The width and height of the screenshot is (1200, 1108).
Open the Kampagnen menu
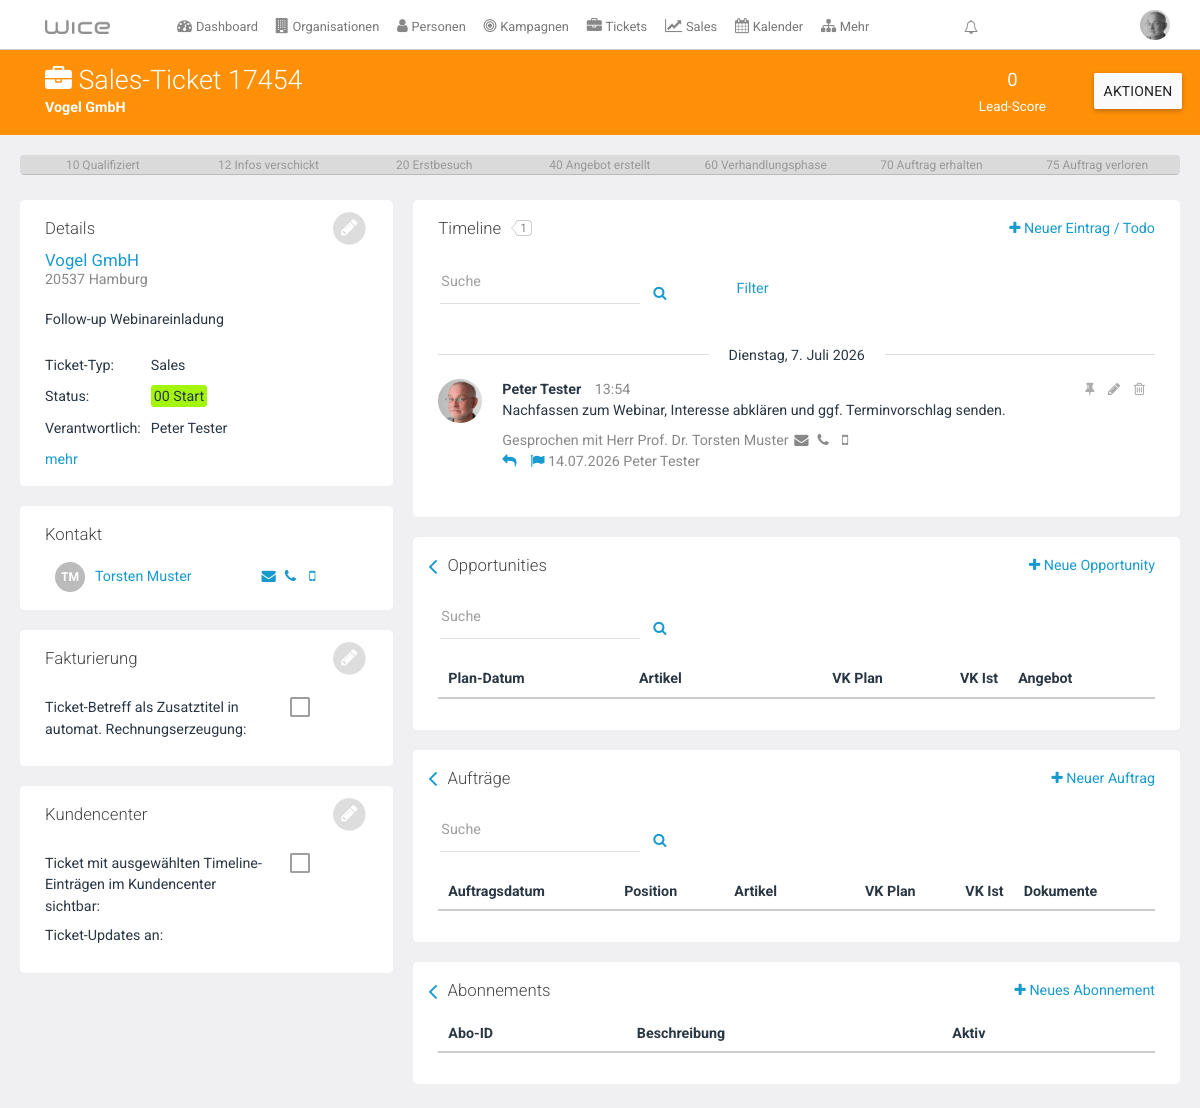(x=526, y=27)
